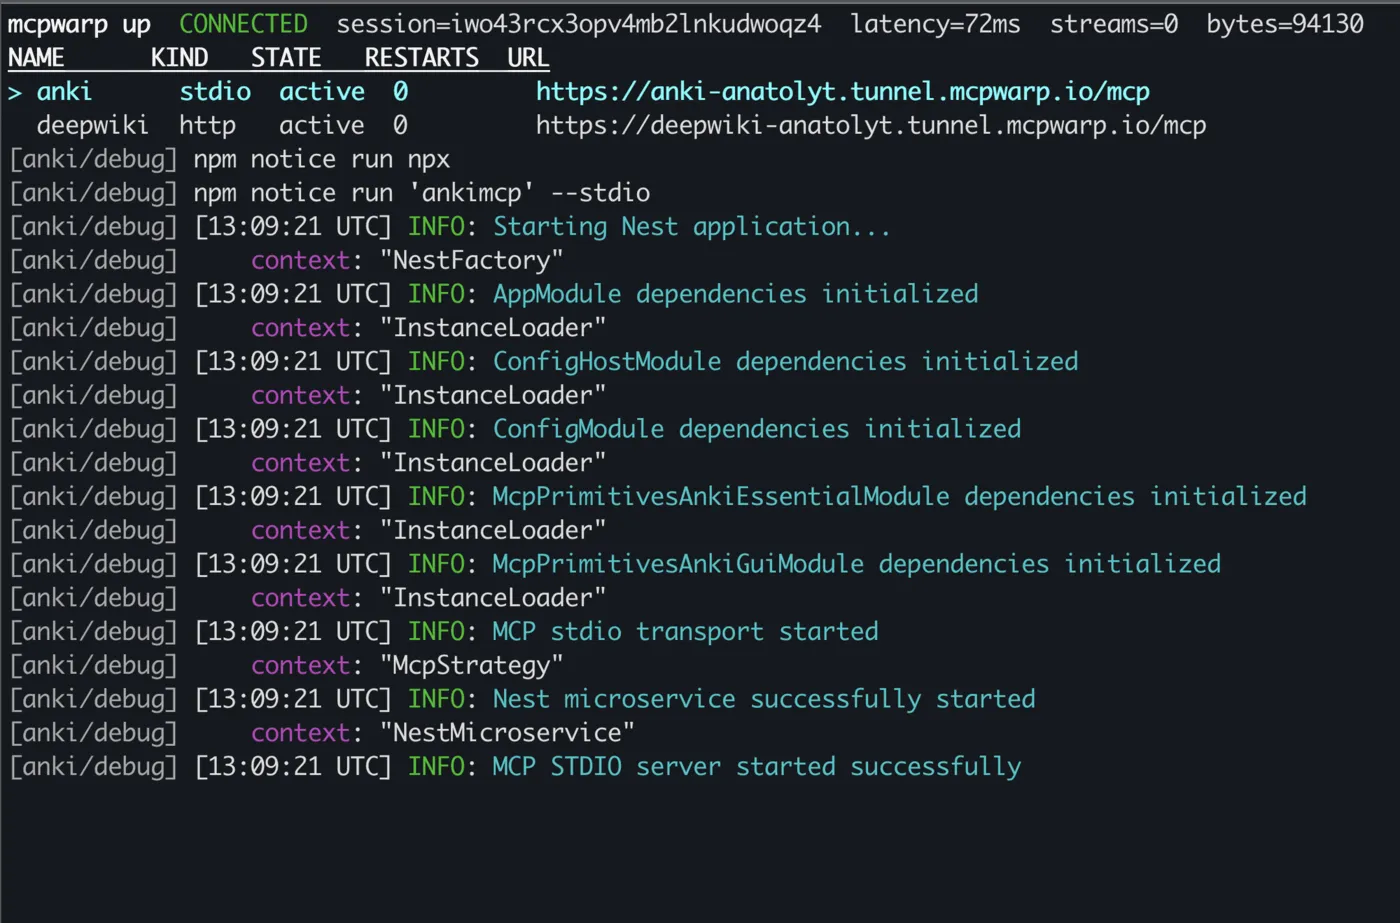The width and height of the screenshot is (1400, 923).
Task: Click 'ConfigModule dependencies initialized' message
Action: (757, 429)
